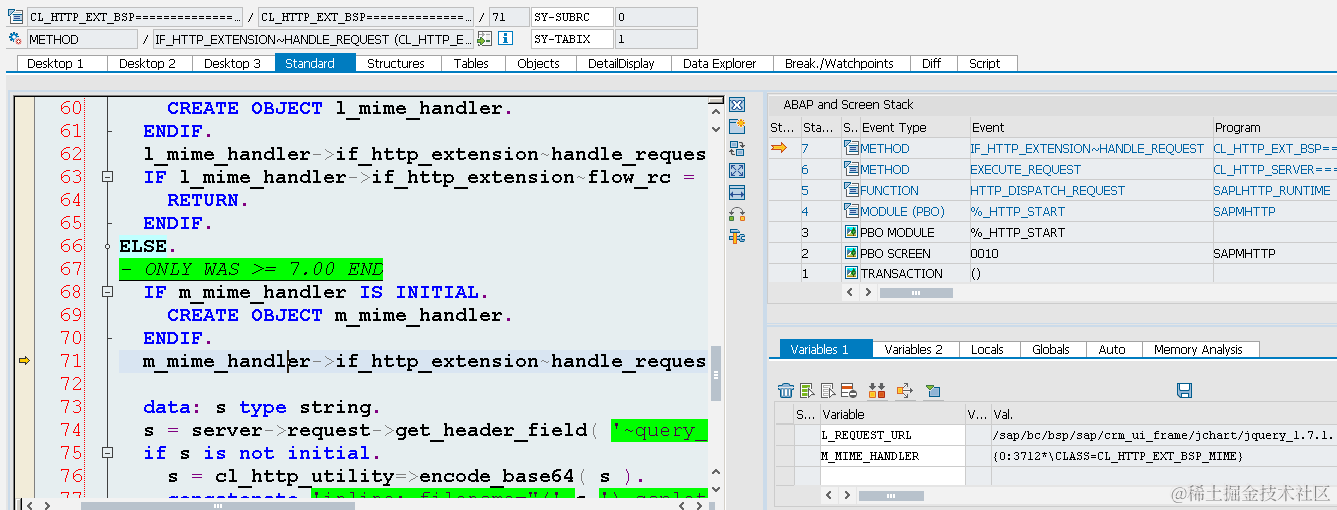Click the FUNCTION stack icon in row 5
1337x510 pixels.
coord(851,190)
